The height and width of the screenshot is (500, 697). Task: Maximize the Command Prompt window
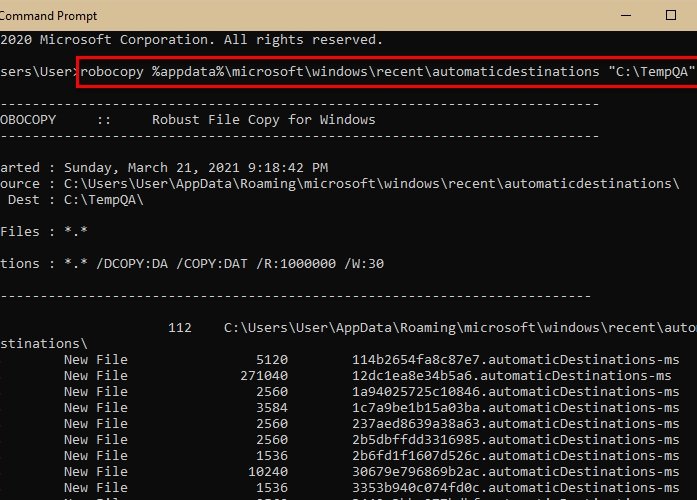(671, 15)
